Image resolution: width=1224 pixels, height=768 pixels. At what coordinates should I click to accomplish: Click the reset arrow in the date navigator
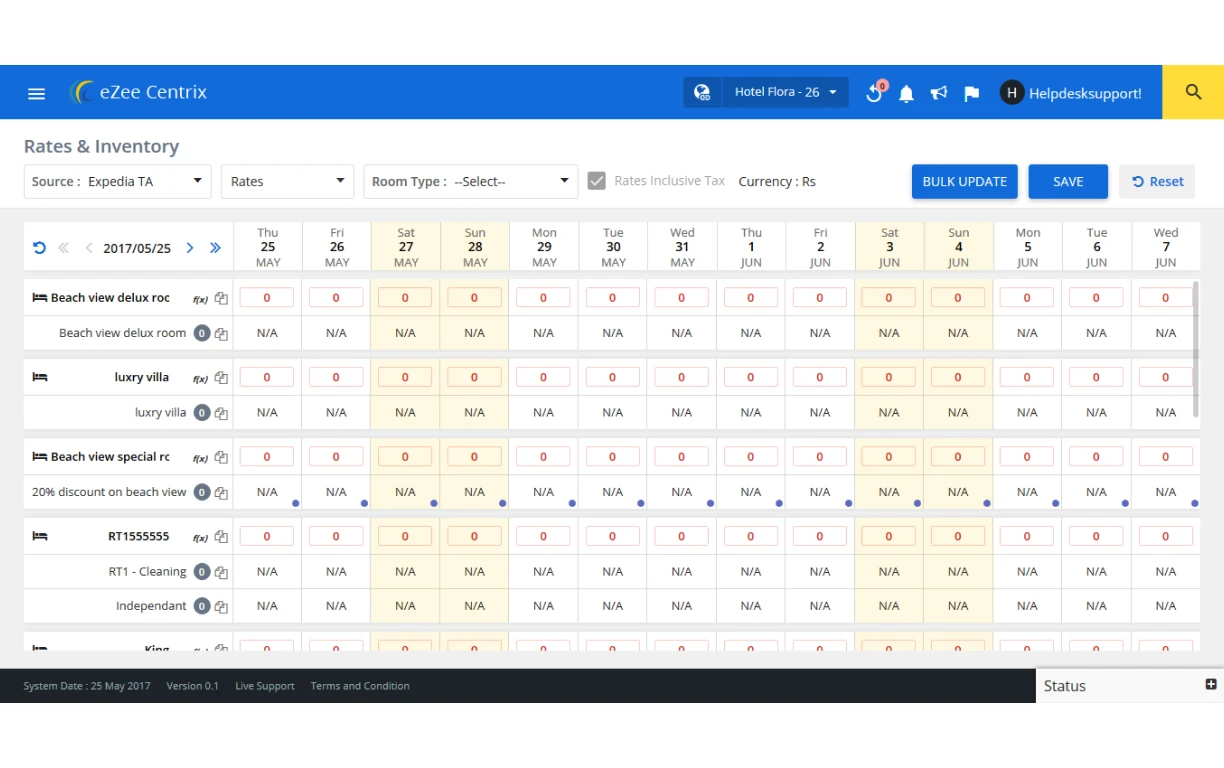(x=39, y=247)
